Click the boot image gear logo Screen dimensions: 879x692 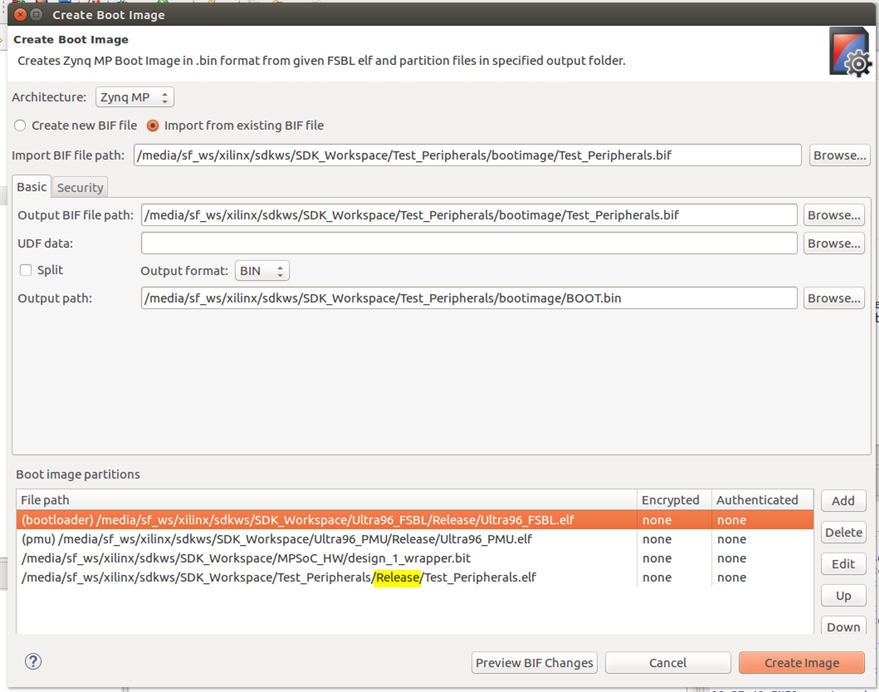850,53
